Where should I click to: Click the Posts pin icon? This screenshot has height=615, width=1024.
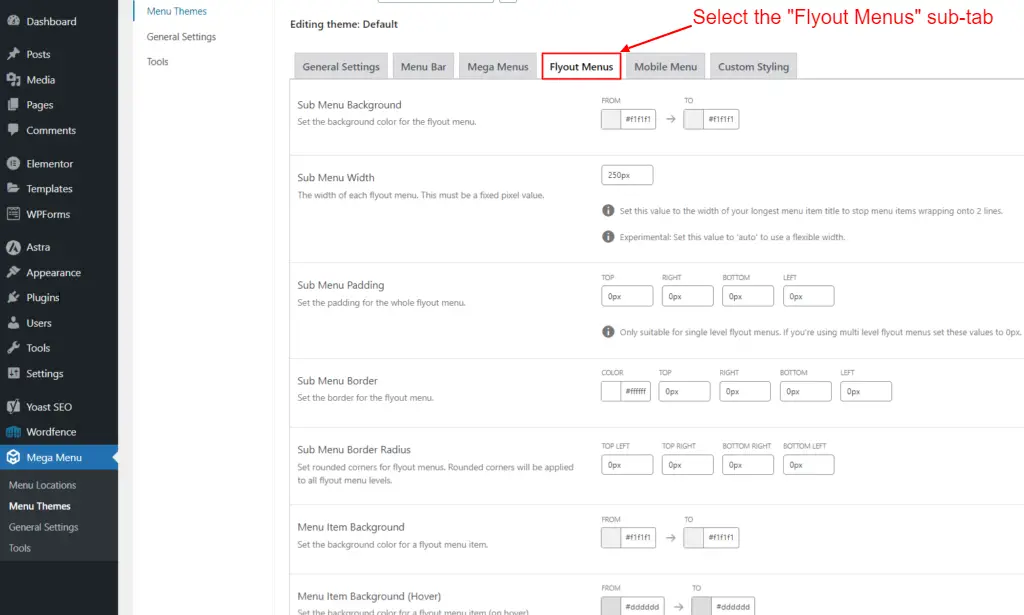pyautogui.click(x=13, y=54)
